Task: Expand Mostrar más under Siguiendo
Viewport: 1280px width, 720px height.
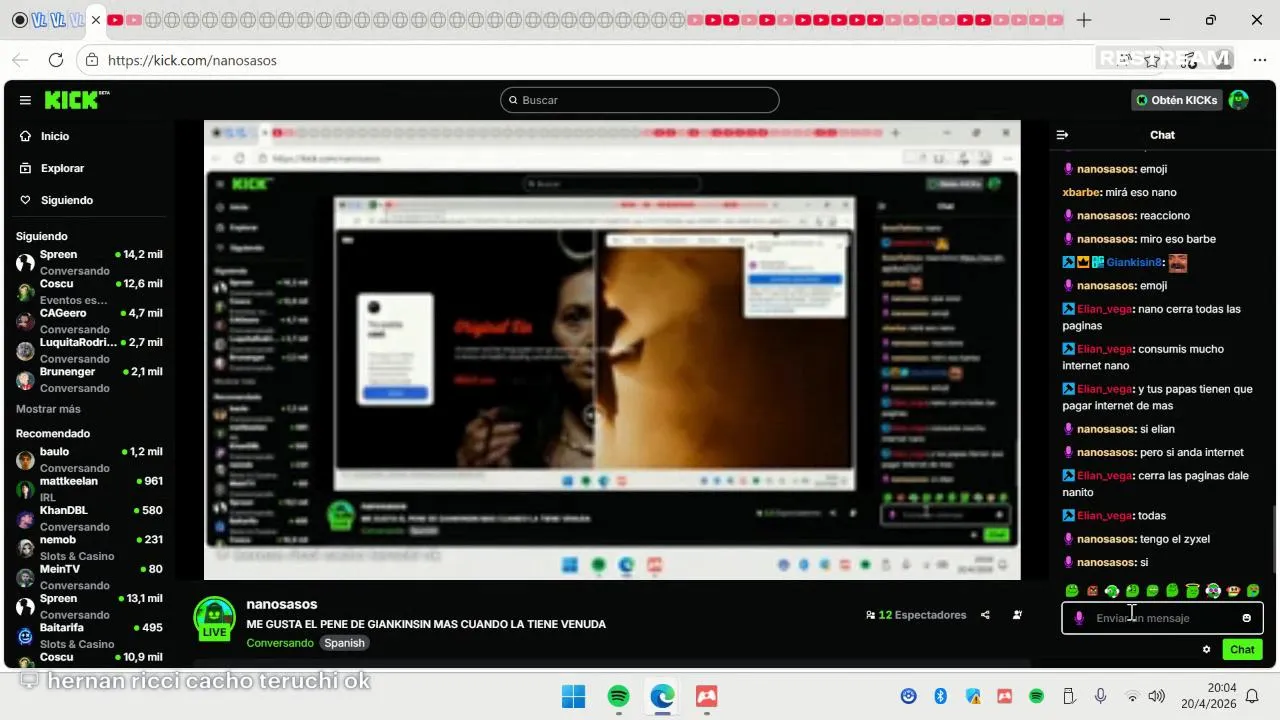Action: pyautogui.click(x=48, y=409)
